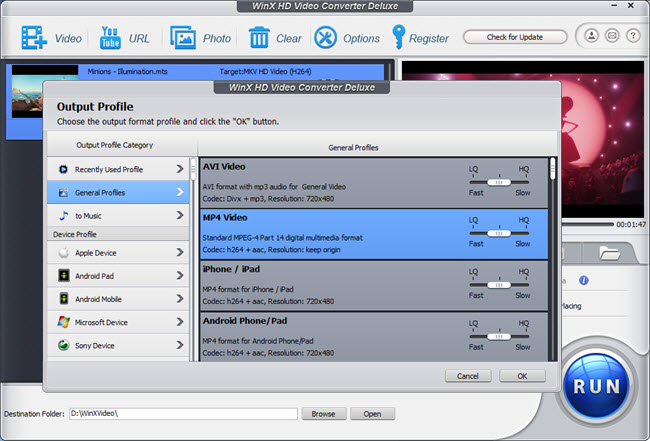
Task: Click the General Profiles category icon
Action: click(63, 192)
